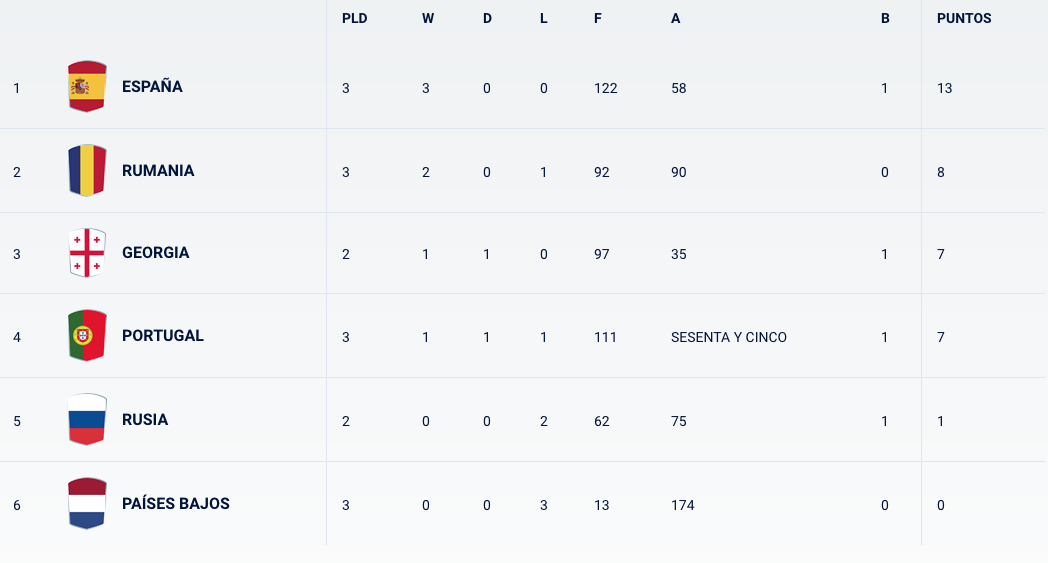Click the PUNTOS column header
Viewport: 1048px width, 563px height.
[x=964, y=19]
